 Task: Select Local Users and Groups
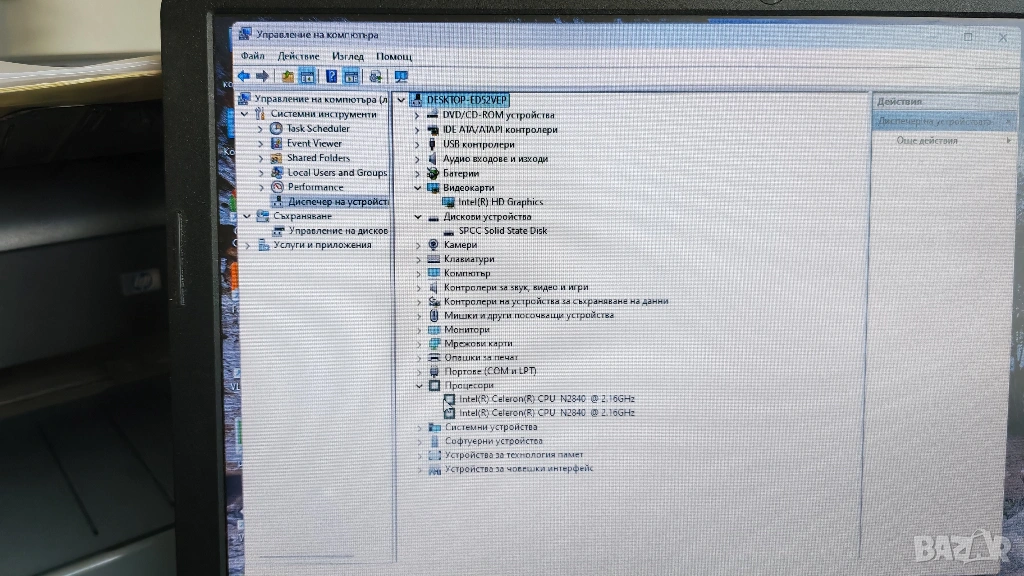point(337,172)
